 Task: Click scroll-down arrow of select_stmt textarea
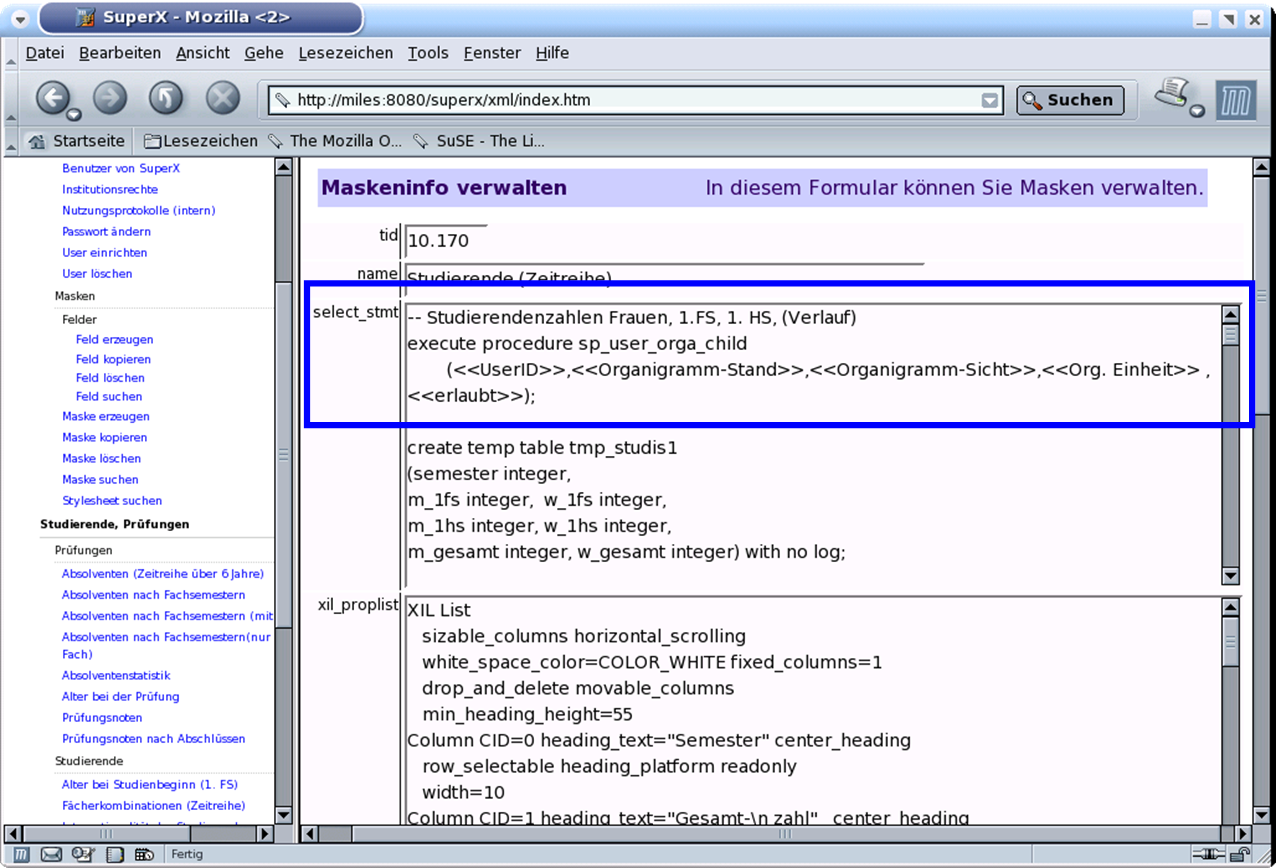(x=1231, y=576)
